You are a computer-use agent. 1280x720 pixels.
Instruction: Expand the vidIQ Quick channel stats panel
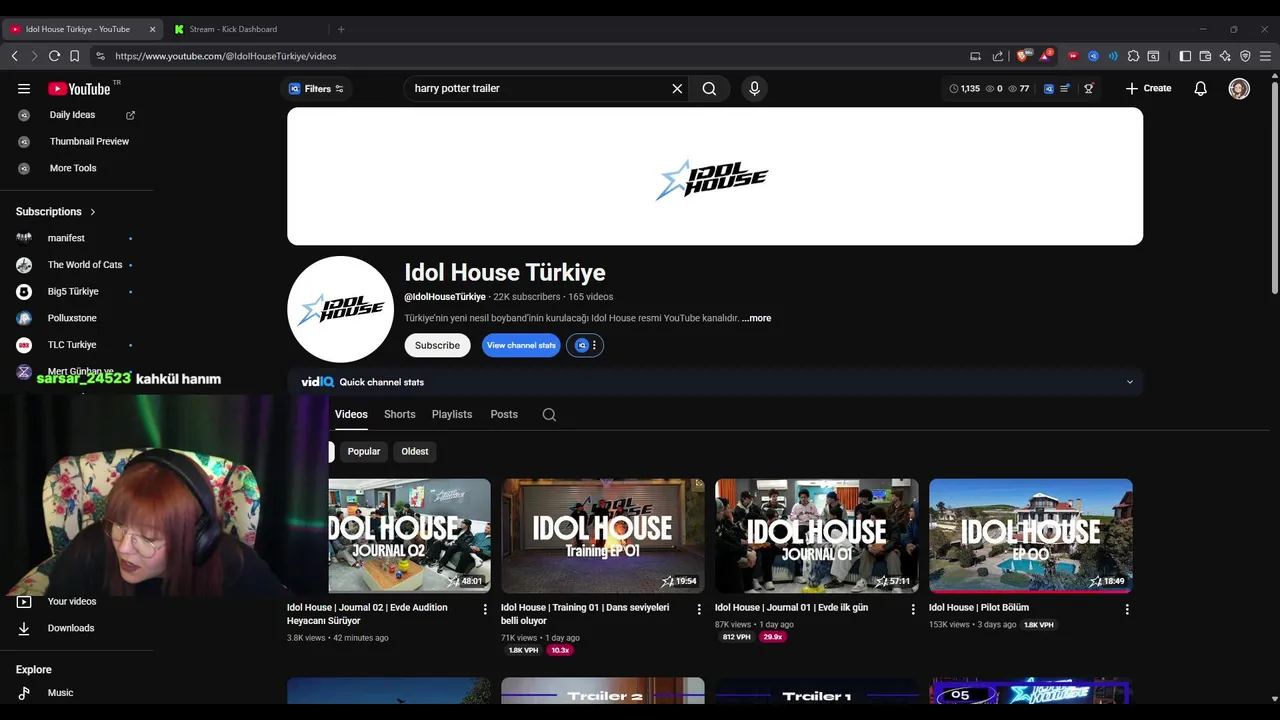pos(1130,382)
